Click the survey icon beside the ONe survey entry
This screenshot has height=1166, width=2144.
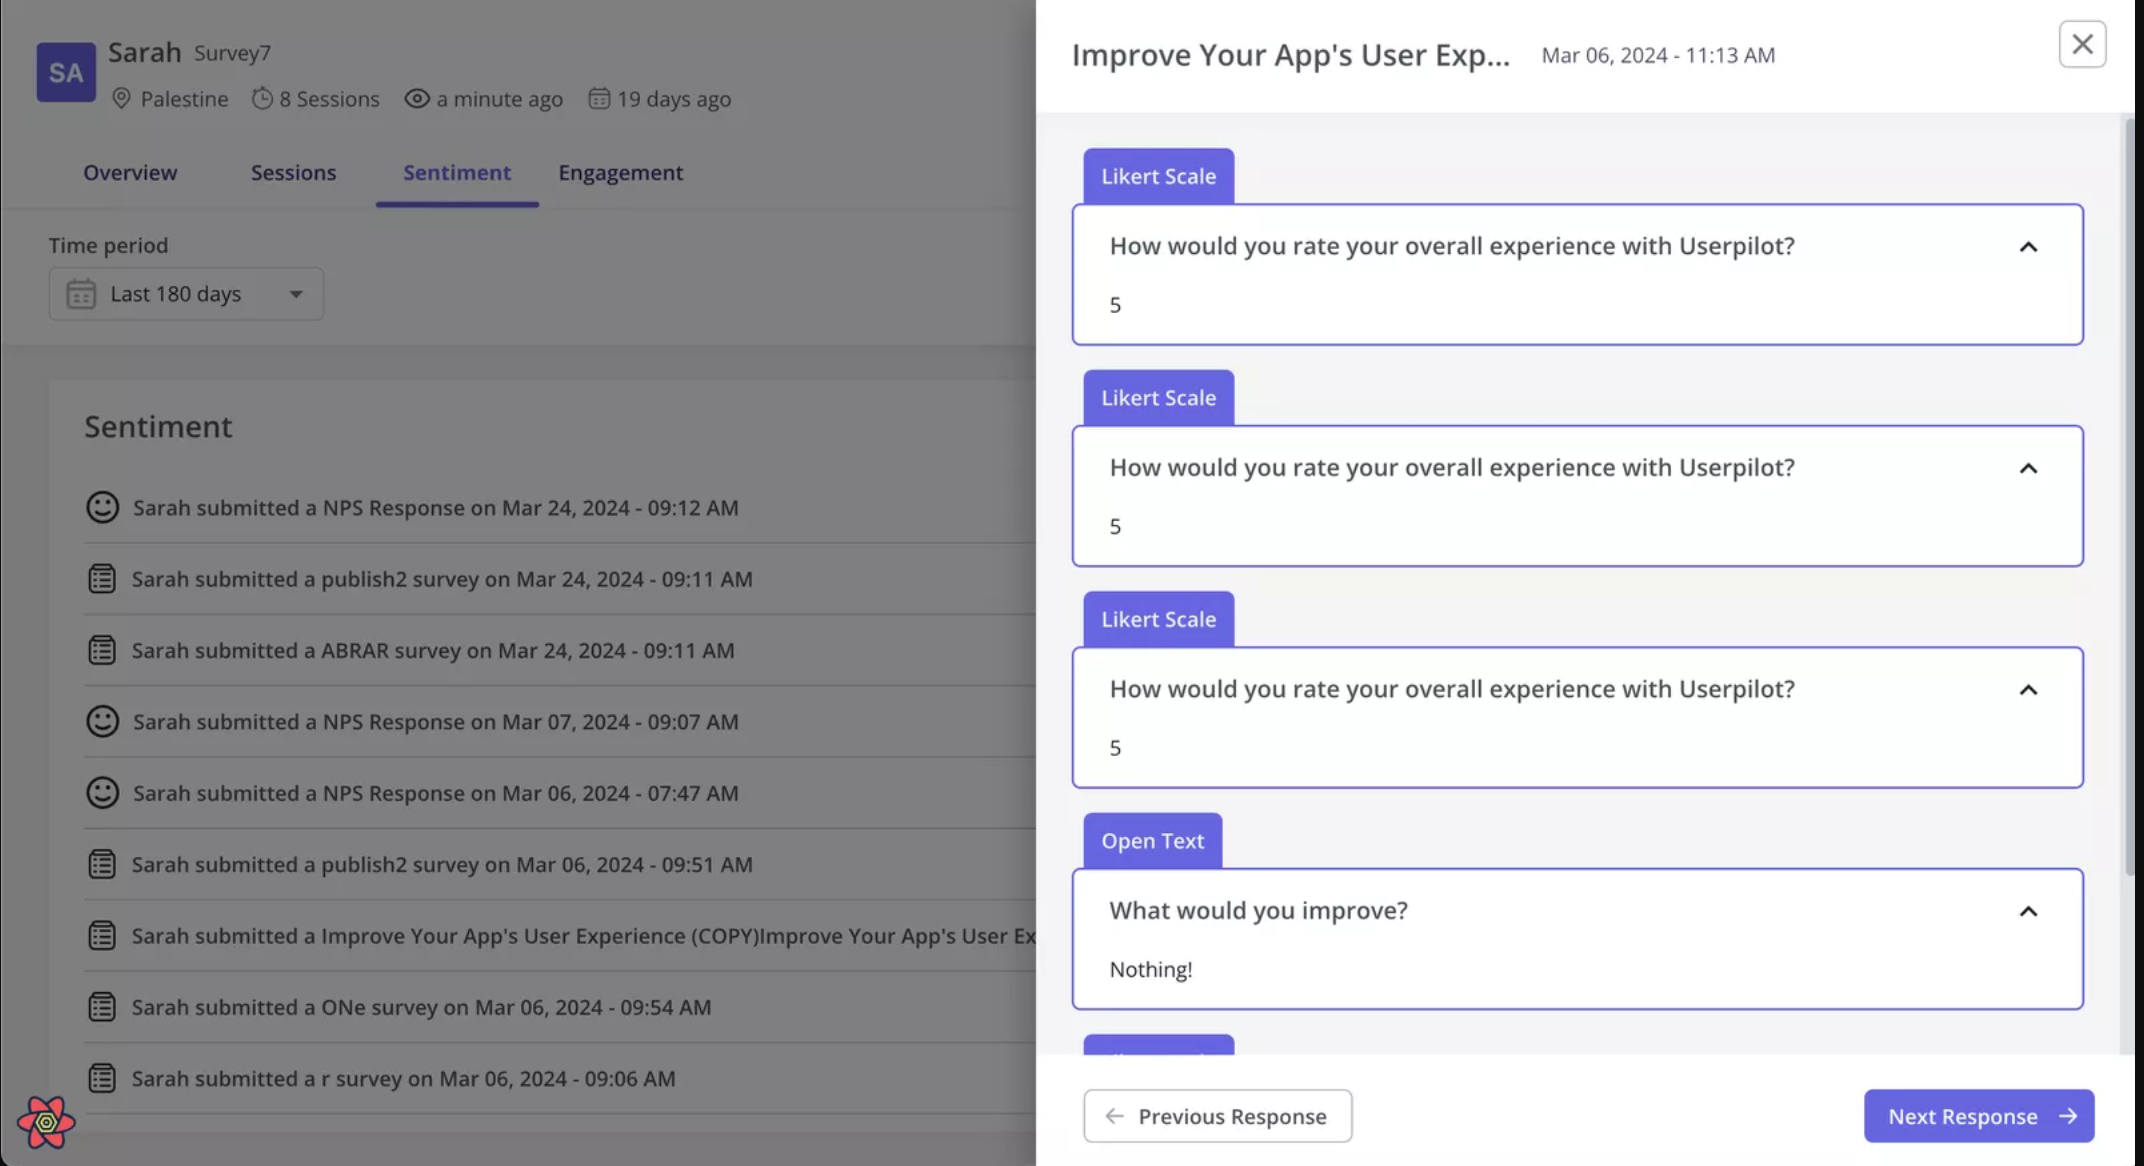pyautogui.click(x=102, y=1007)
